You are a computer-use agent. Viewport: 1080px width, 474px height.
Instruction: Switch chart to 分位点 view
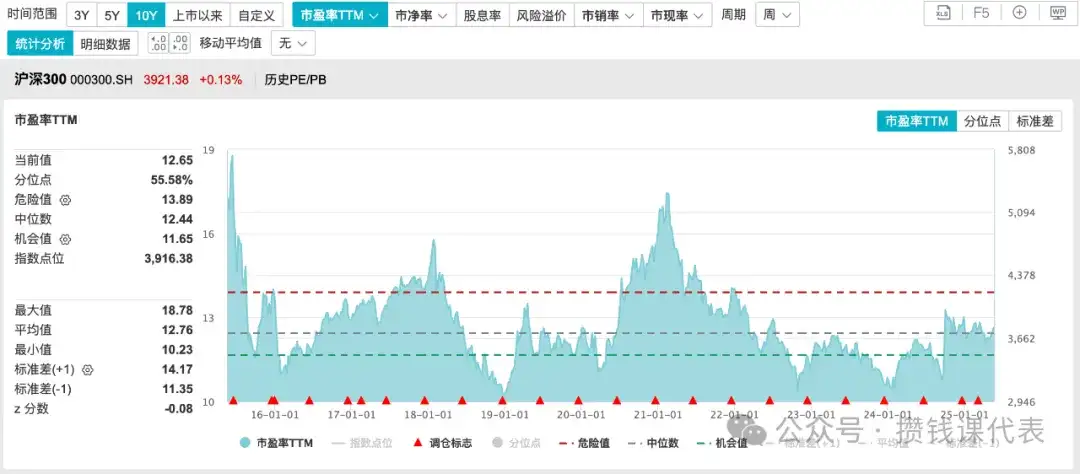pos(982,121)
